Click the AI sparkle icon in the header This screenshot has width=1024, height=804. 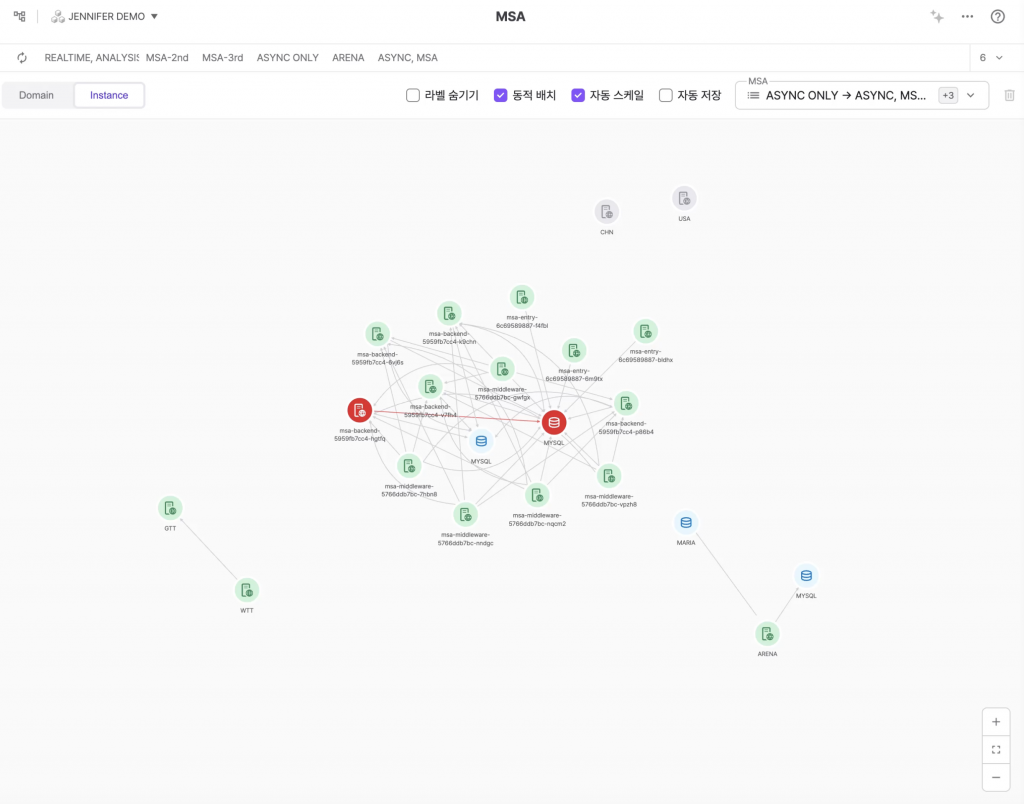pyautogui.click(x=937, y=17)
